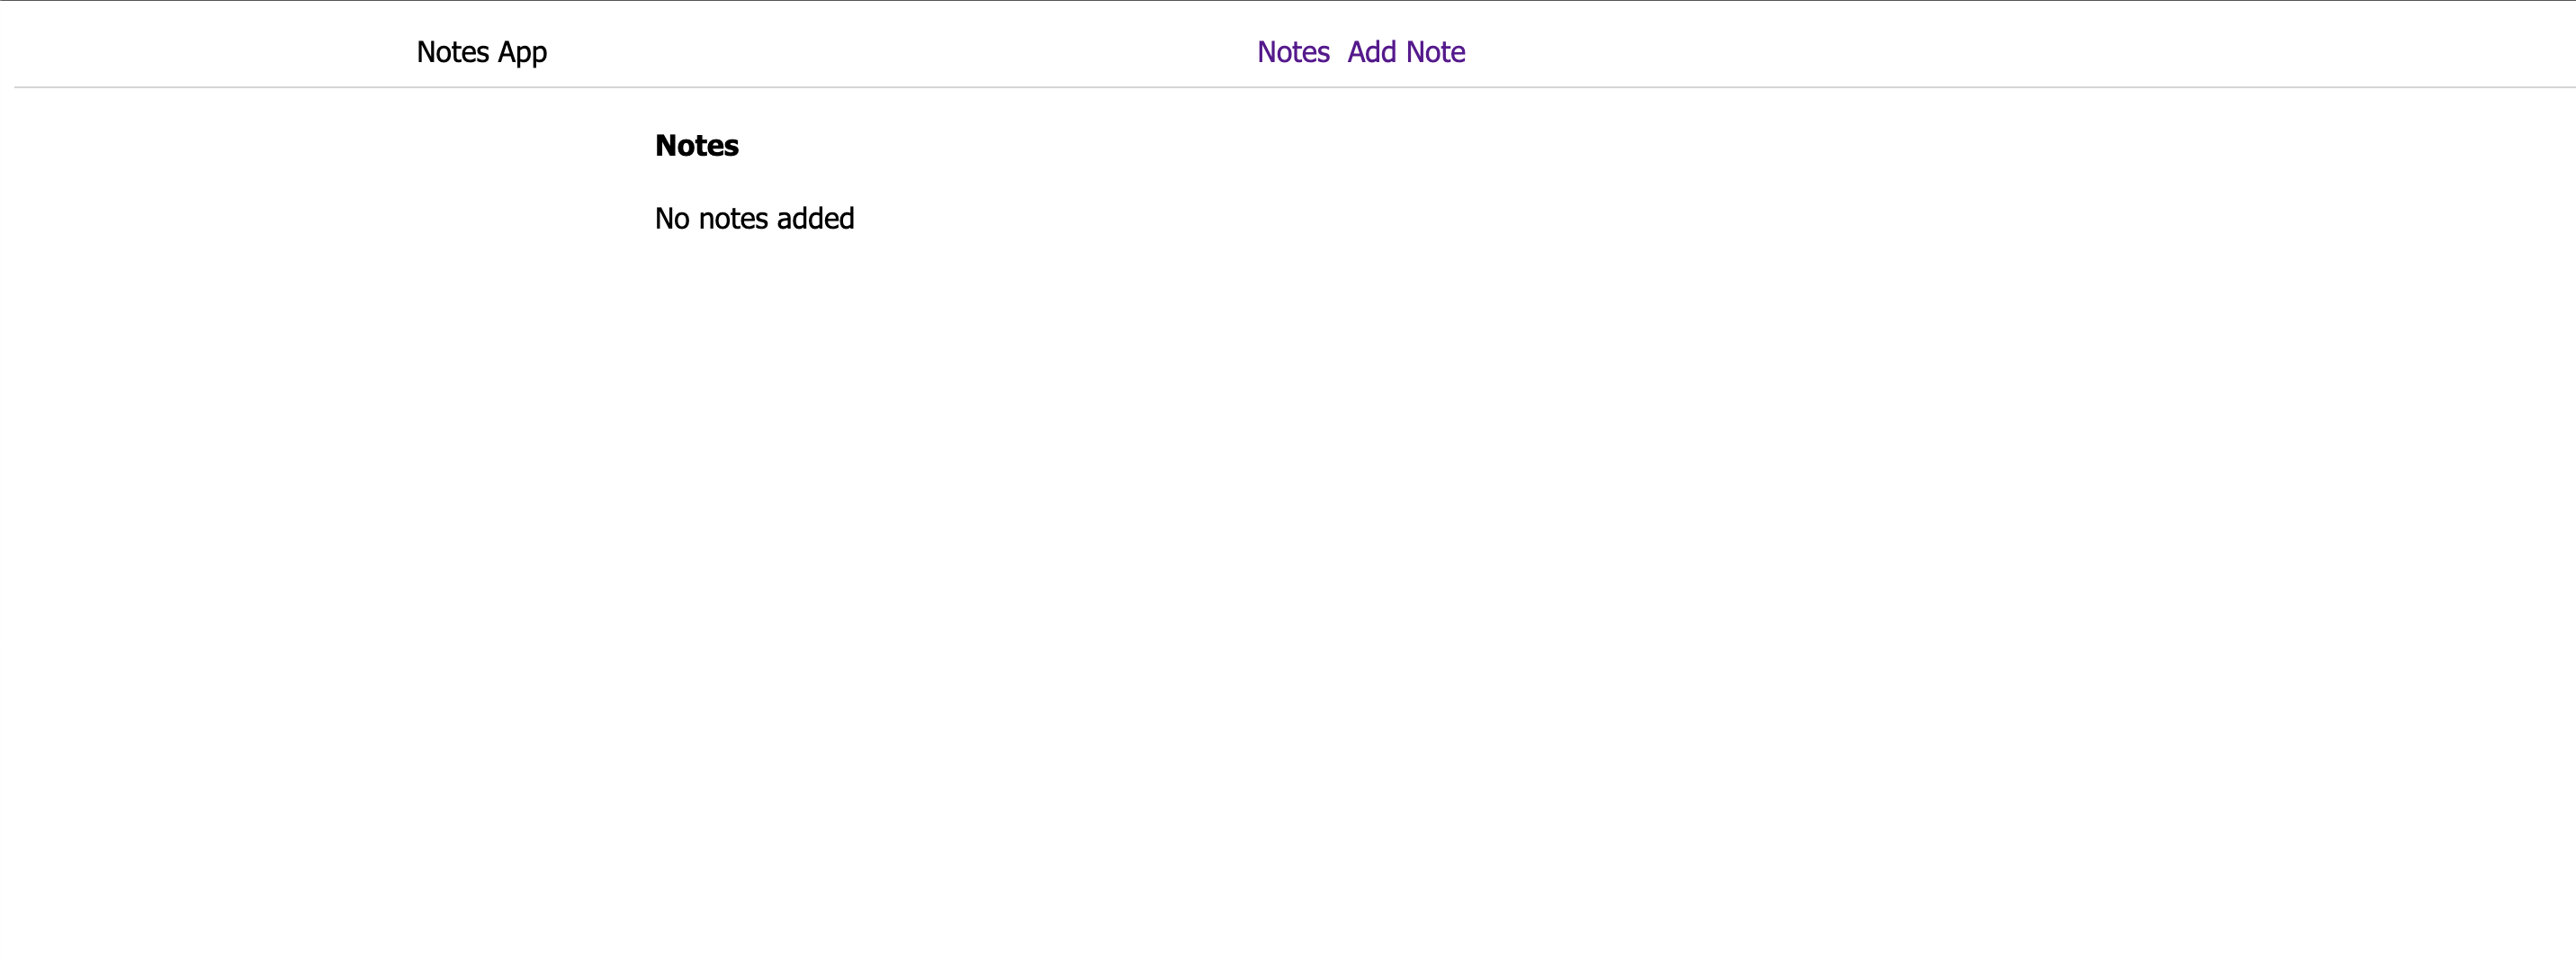2576x964 pixels.
Task: Click the Notes App brand text
Action: coord(481,52)
